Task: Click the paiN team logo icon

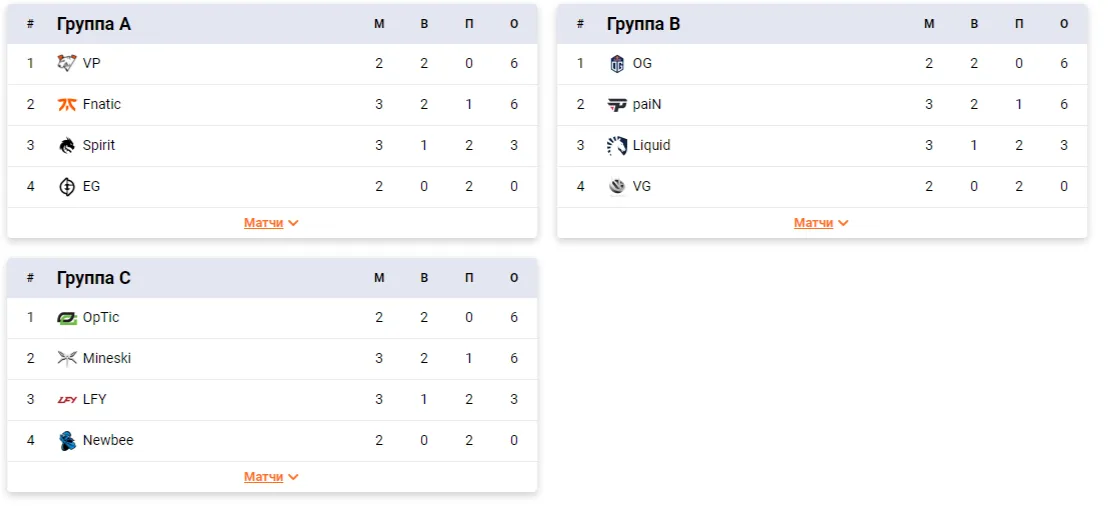Action: [617, 104]
